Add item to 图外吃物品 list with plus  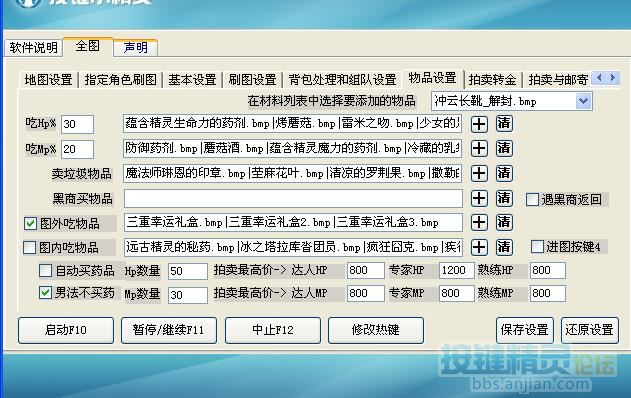point(479,223)
